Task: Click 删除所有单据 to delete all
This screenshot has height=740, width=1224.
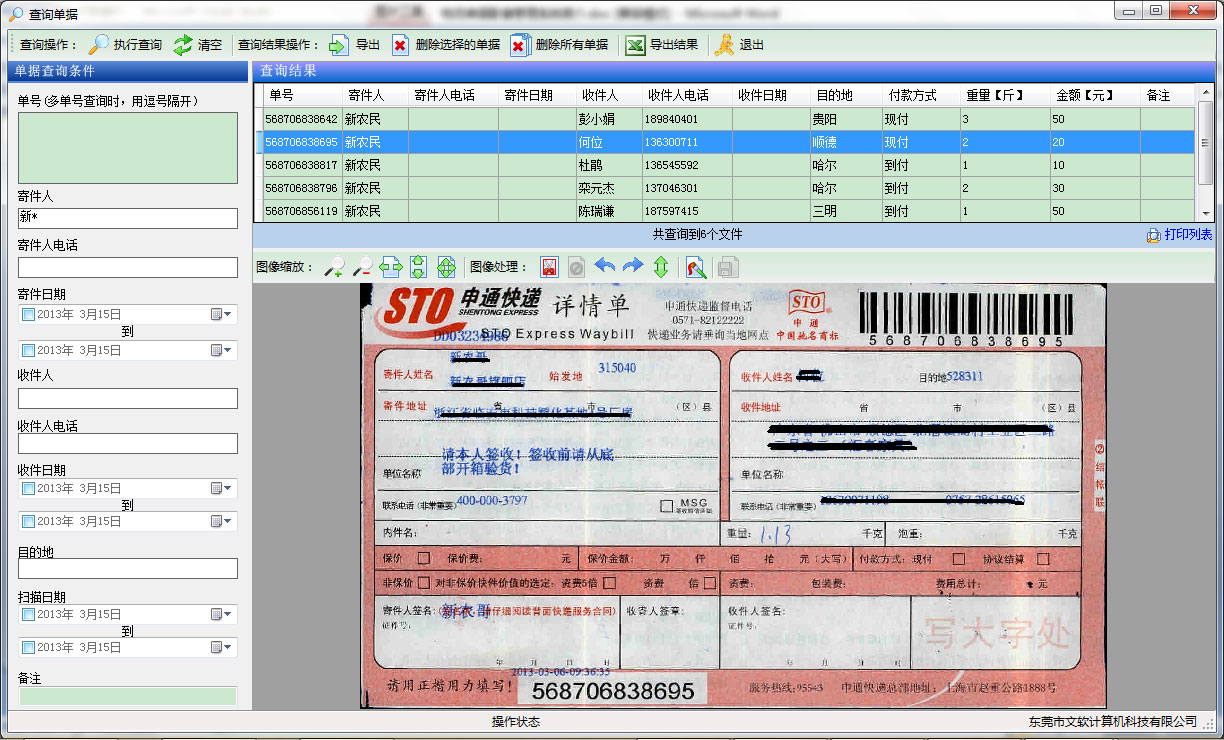Action: pyautogui.click(x=559, y=45)
